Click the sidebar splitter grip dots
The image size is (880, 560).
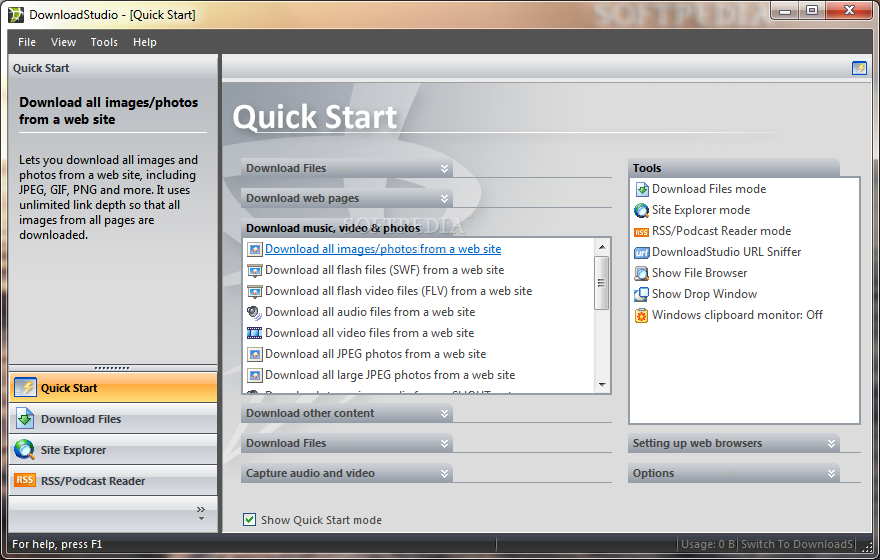112,368
